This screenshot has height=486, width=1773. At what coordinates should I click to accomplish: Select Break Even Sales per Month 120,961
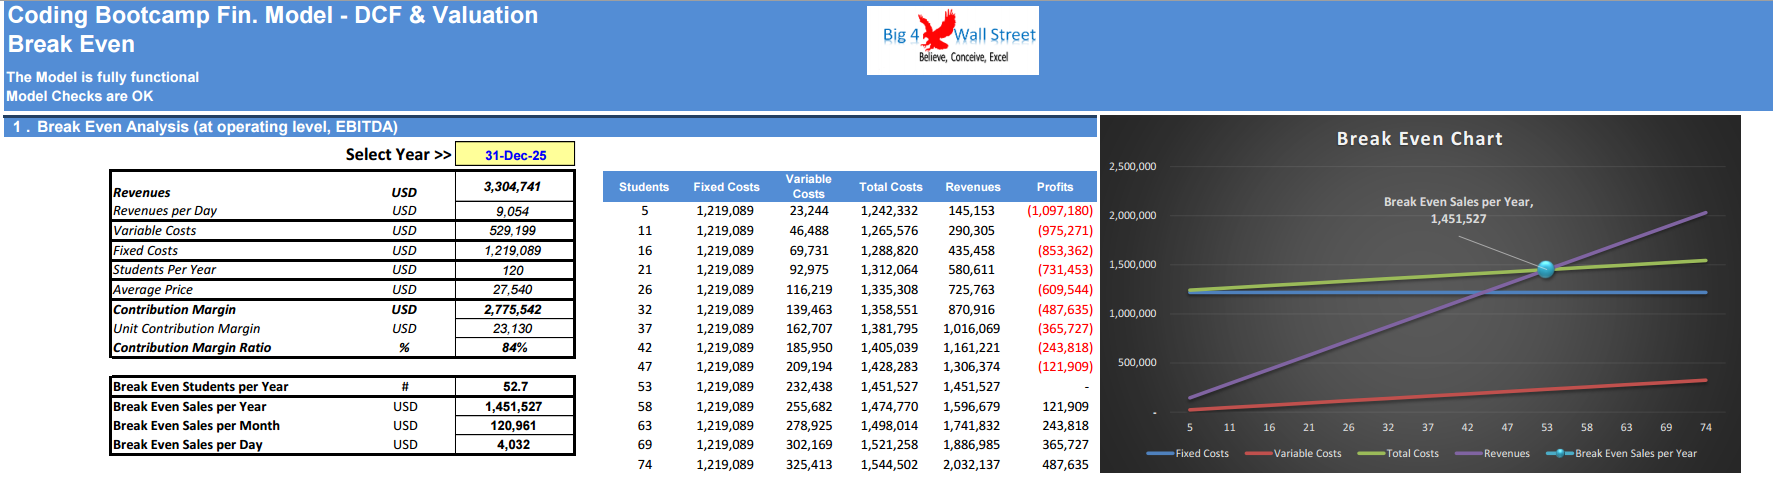[x=515, y=426]
